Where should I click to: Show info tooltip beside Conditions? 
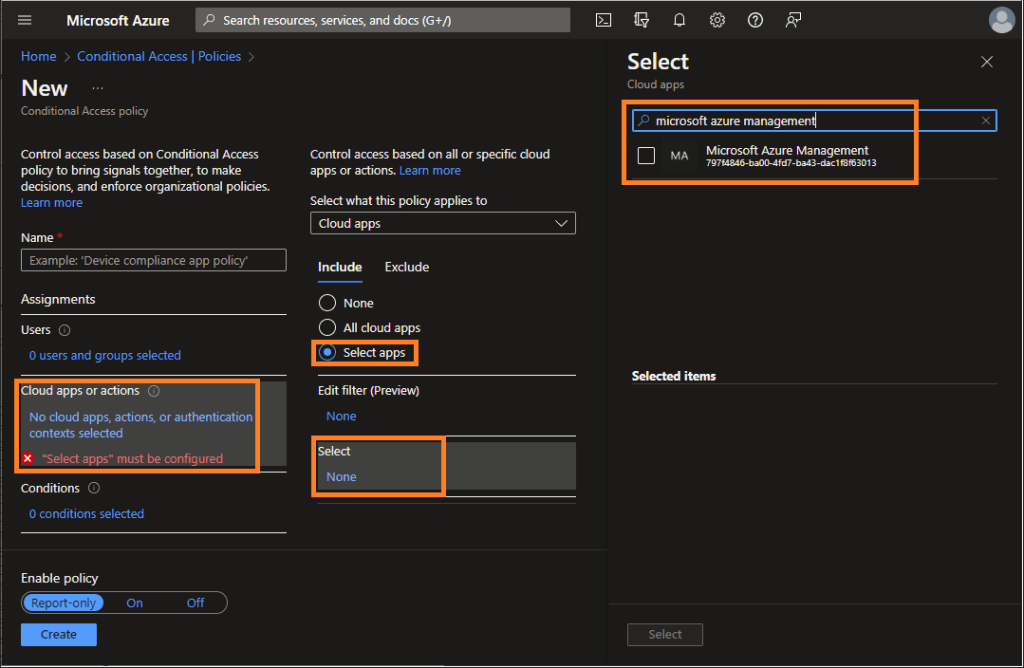coord(94,488)
